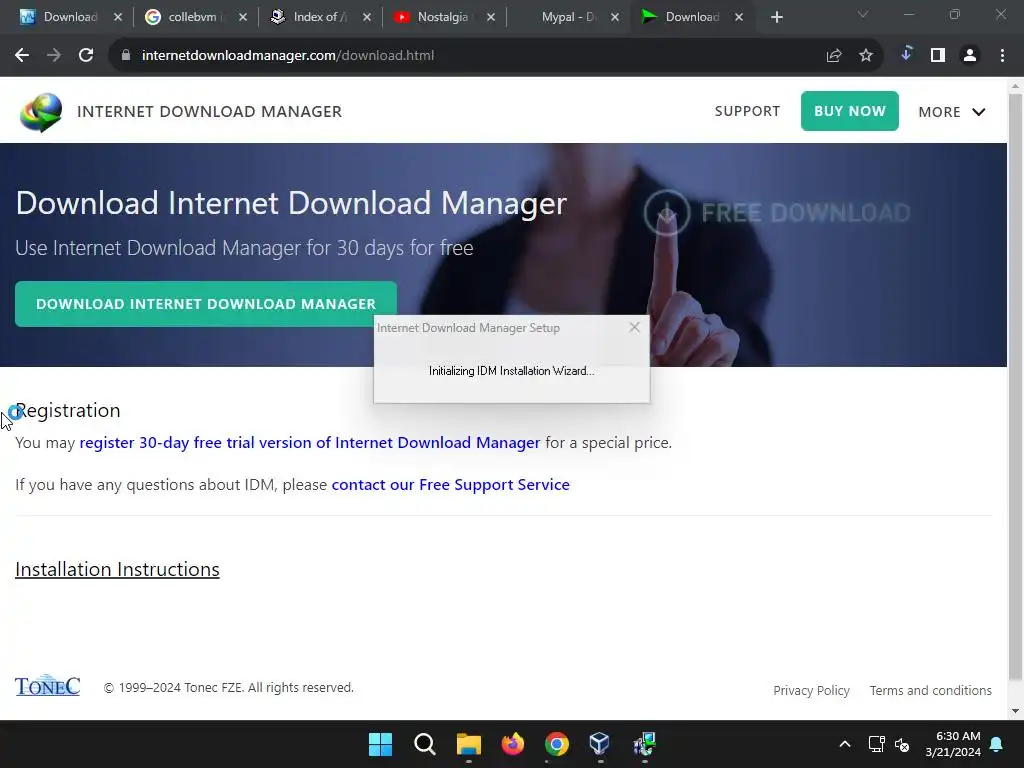Close the collebvm tab

(x=243, y=17)
